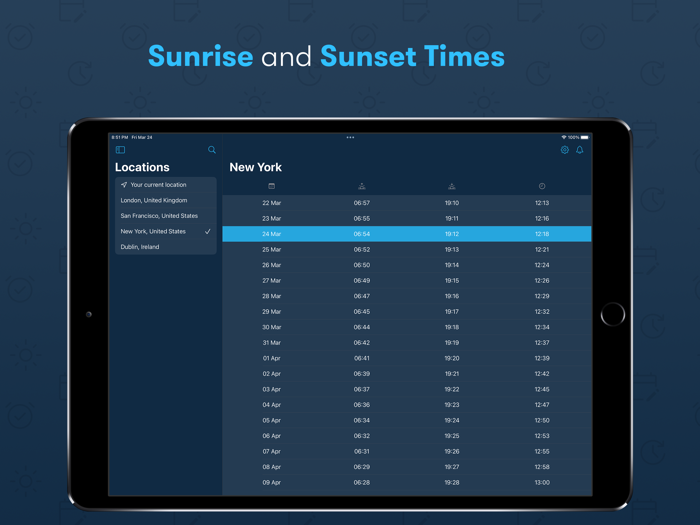Screen dimensions: 700x525
Task: Click the 08 Apr date cell
Action: (271, 467)
